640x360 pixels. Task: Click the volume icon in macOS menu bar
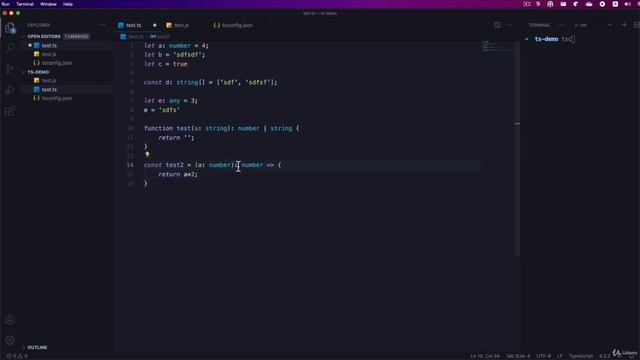click(627, 4)
